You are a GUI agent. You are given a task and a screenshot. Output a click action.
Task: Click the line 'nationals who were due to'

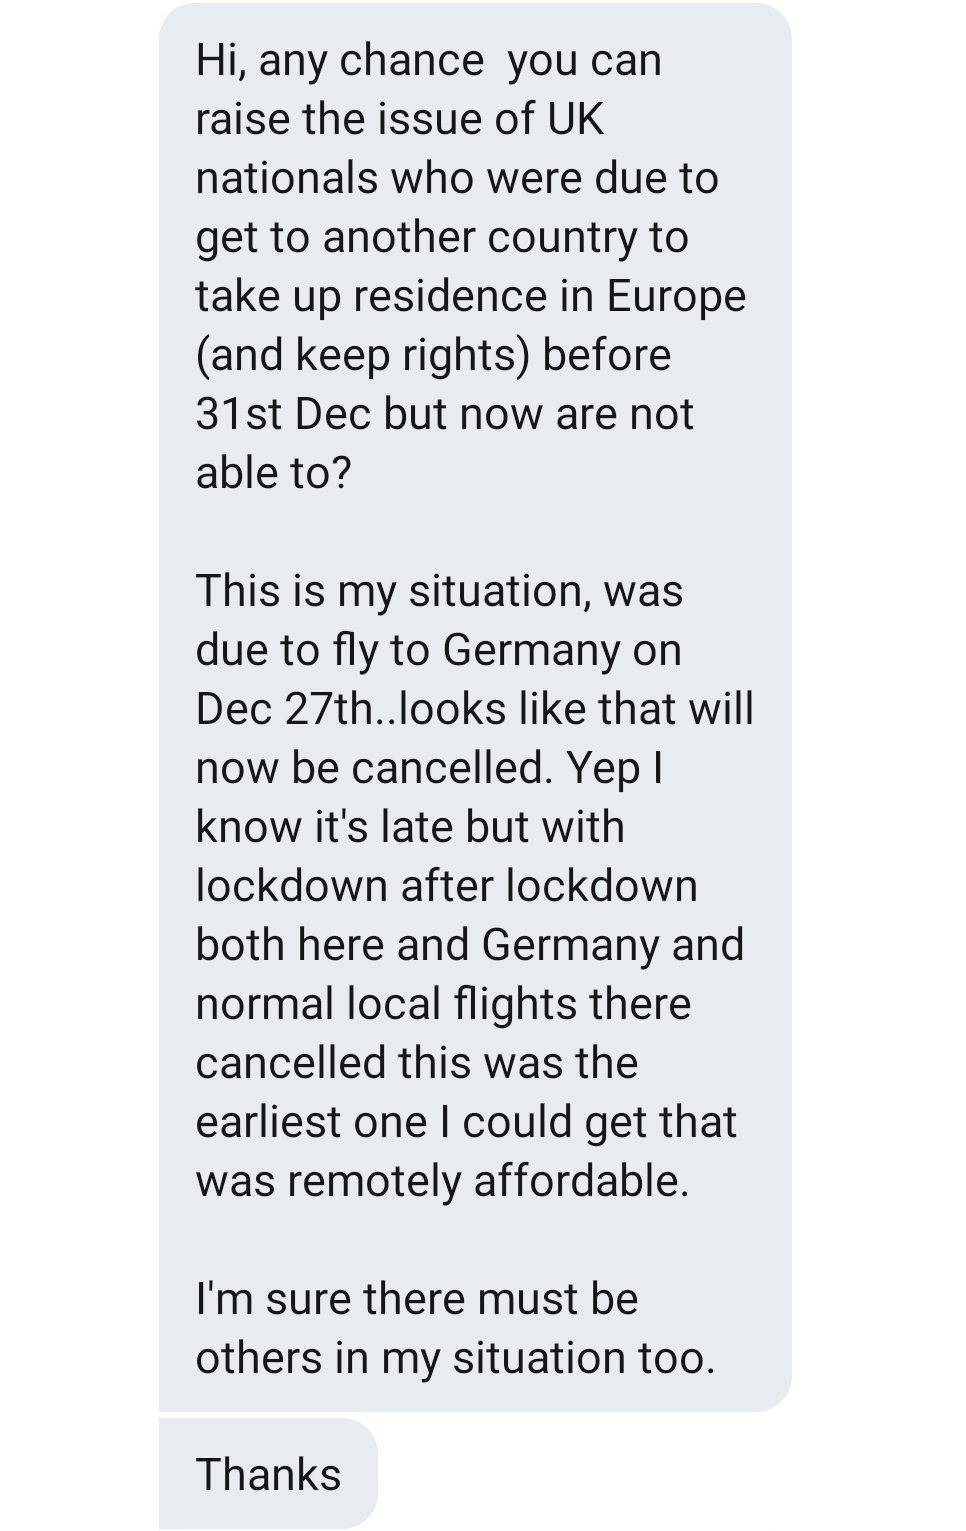[x=457, y=178]
